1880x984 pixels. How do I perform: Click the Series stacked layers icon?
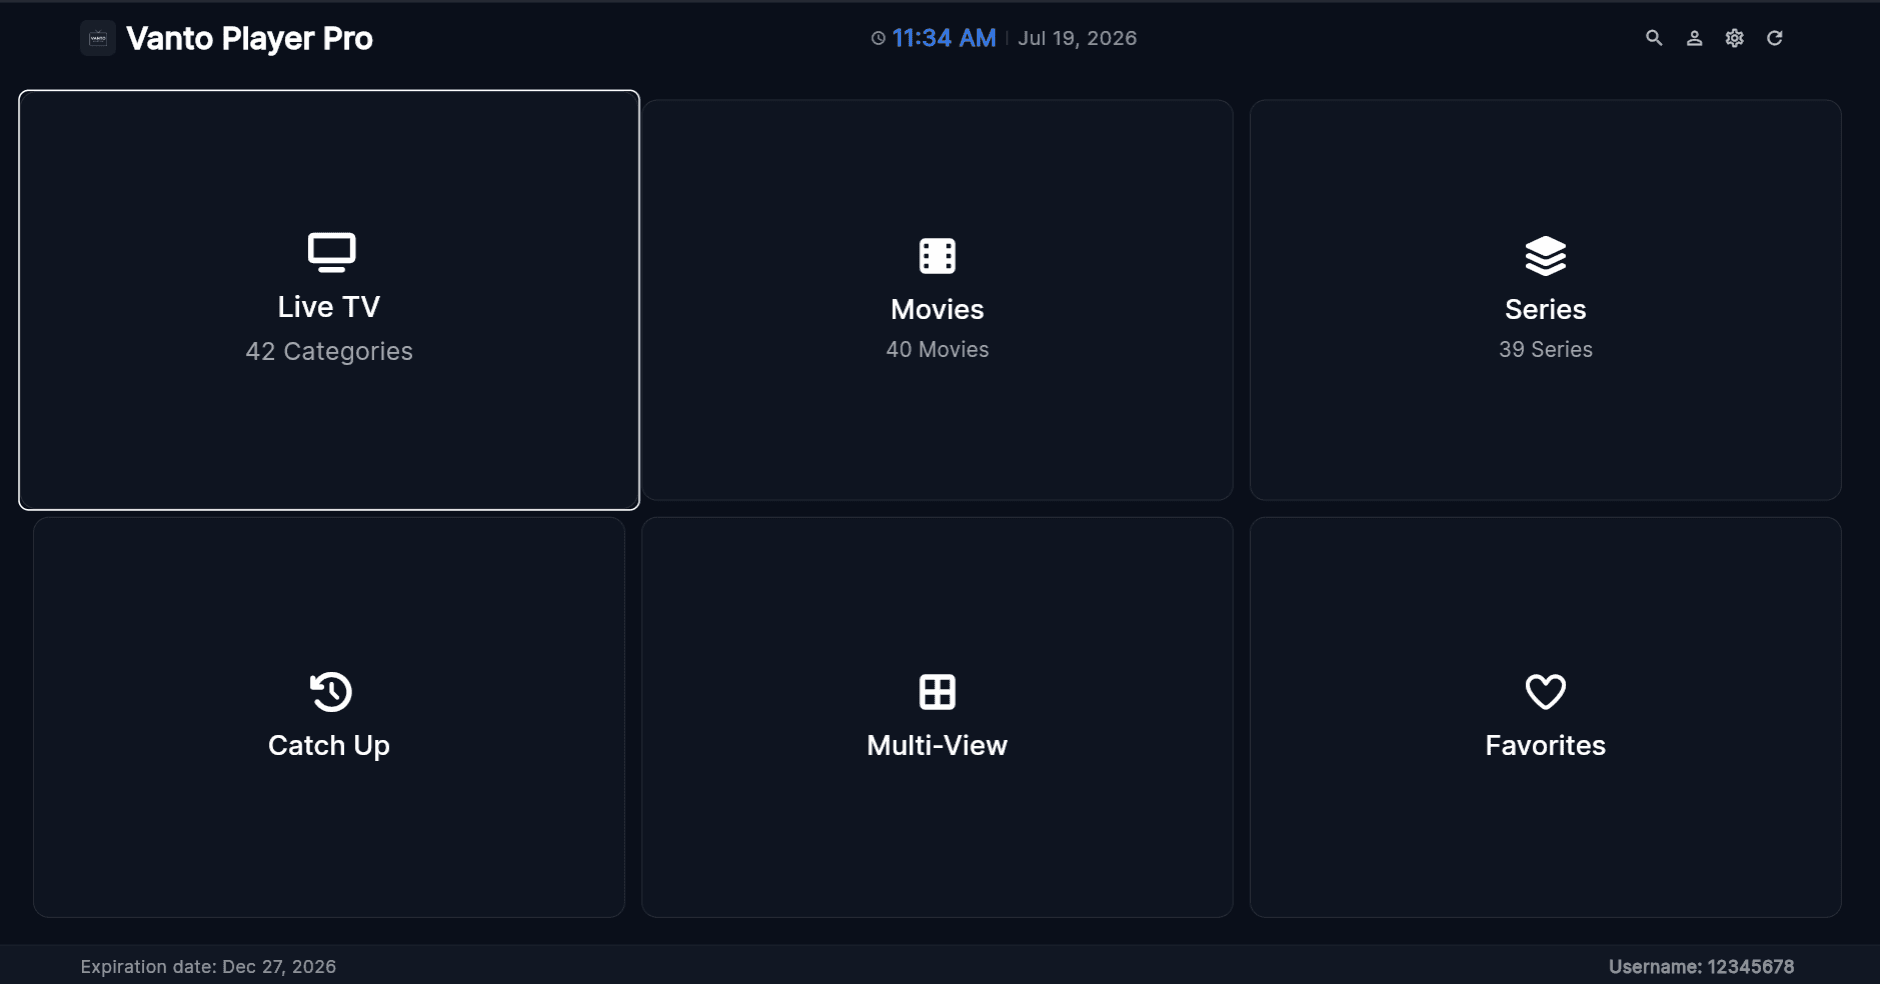[1545, 256]
